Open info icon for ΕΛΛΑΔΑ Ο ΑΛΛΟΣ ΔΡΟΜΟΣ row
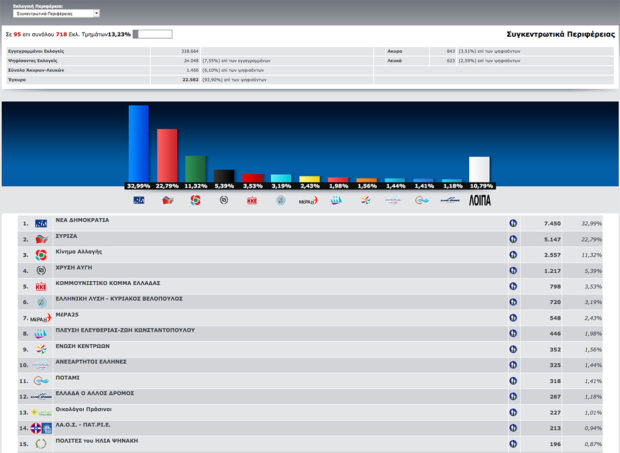The width and height of the screenshot is (620, 453). (x=513, y=396)
